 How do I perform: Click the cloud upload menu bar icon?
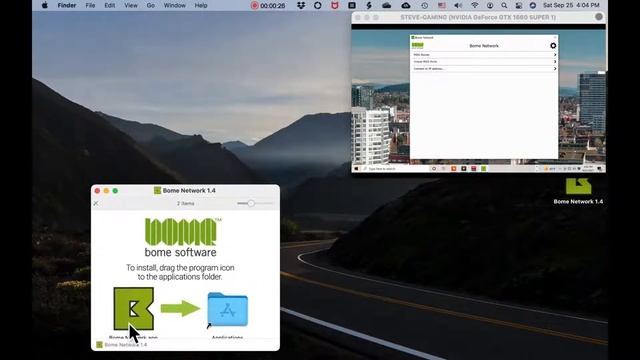pyautogui.click(x=406, y=5)
